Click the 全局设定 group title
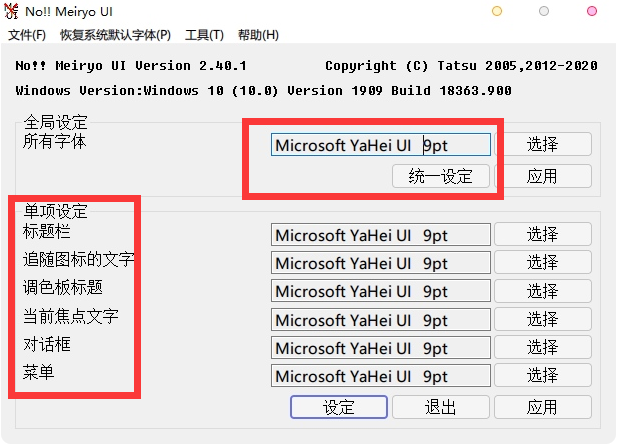The height and width of the screenshot is (446, 617). pyautogui.click(x=55, y=122)
